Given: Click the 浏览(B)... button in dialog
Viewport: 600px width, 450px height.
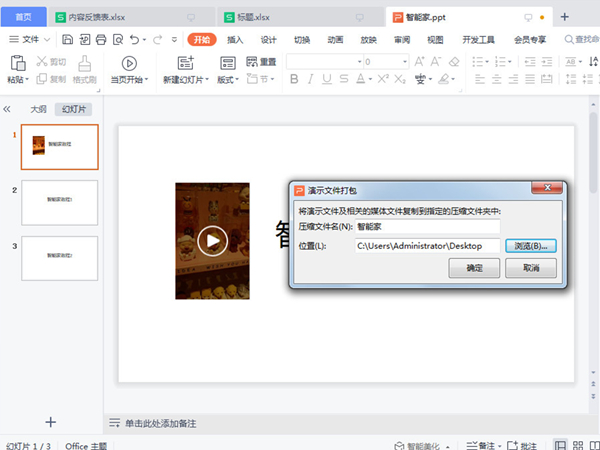Looking at the screenshot, I should 530,246.
